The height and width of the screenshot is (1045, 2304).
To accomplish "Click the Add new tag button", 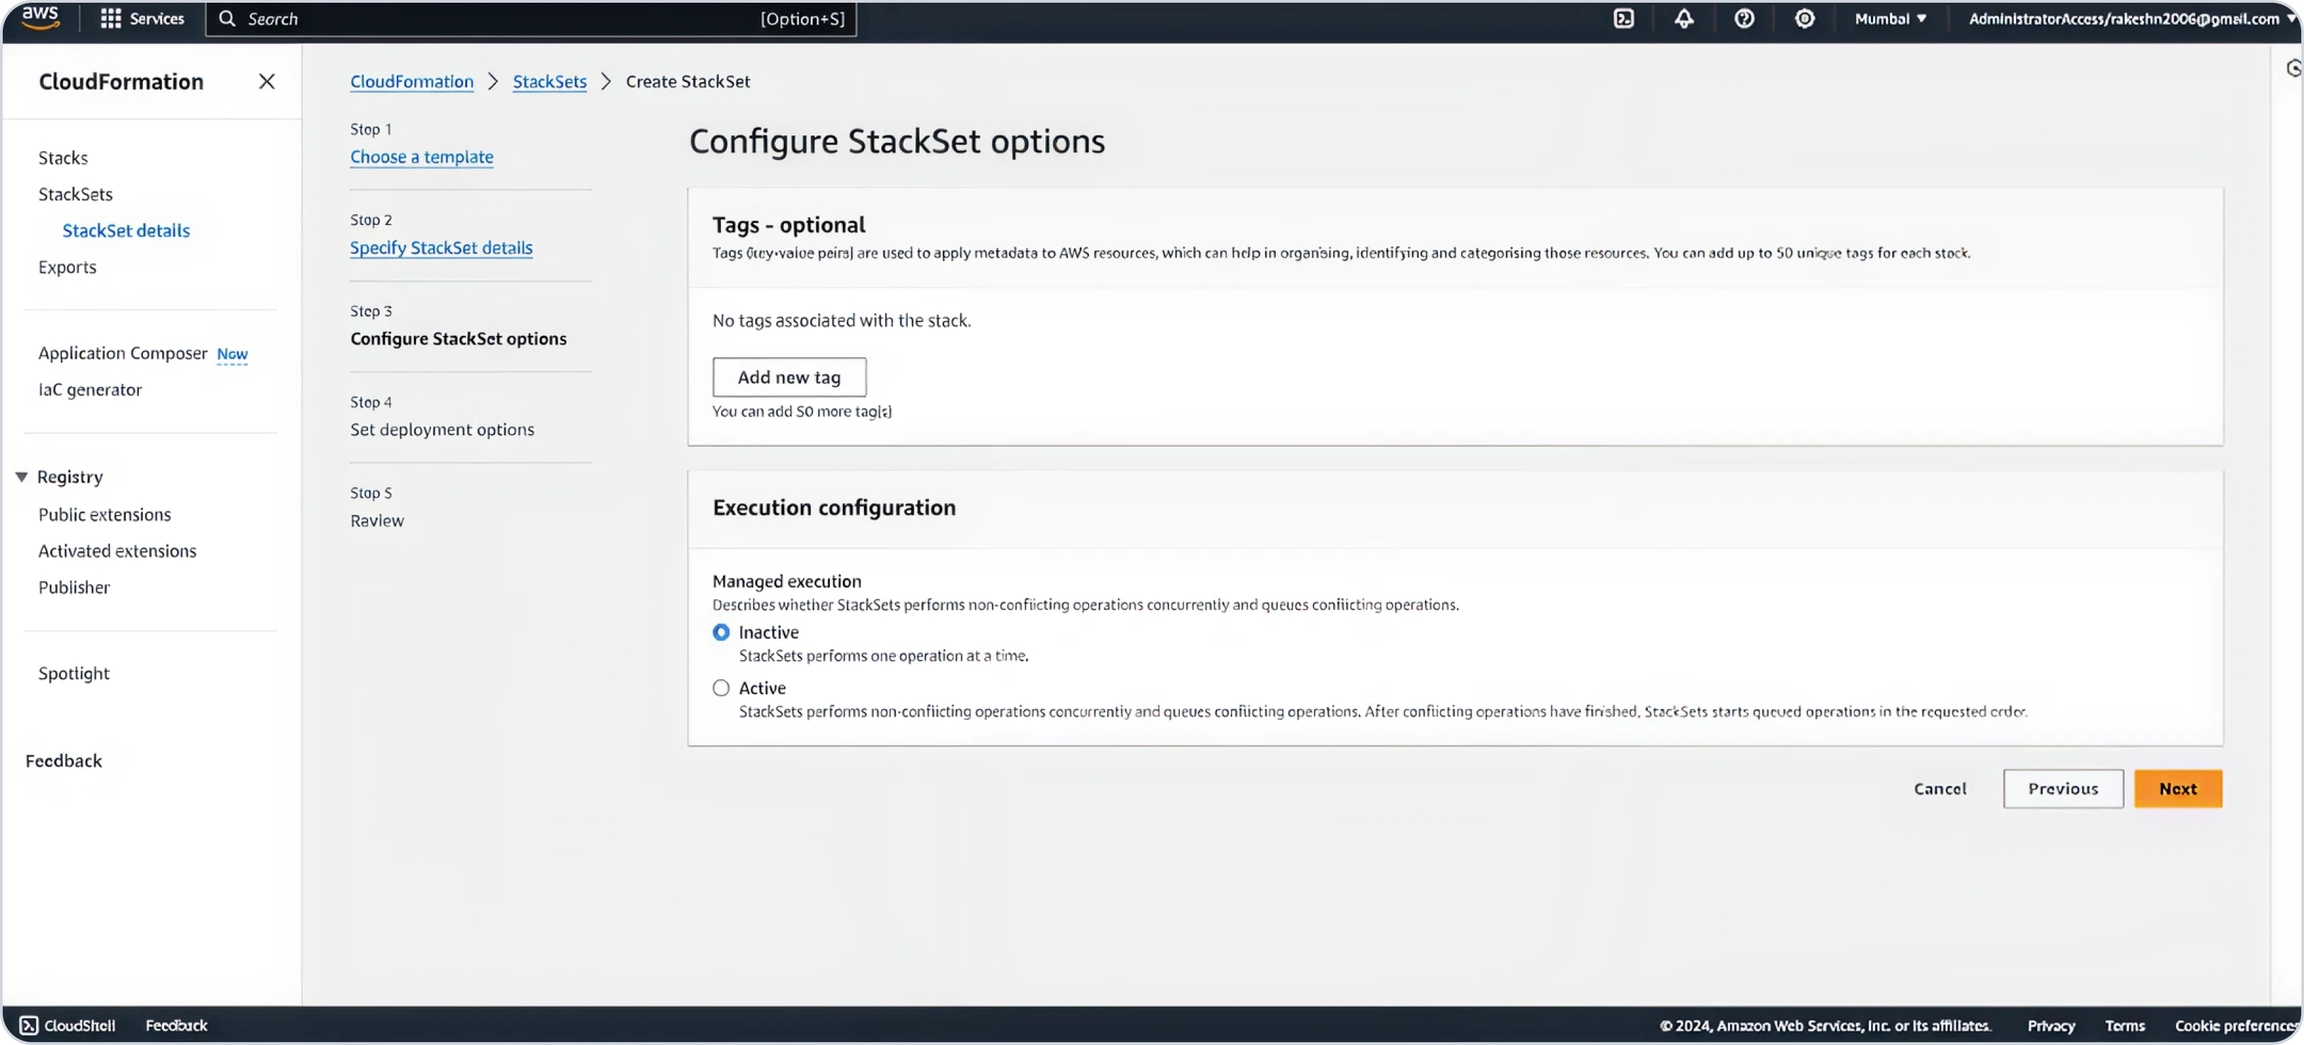I will point(789,377).
